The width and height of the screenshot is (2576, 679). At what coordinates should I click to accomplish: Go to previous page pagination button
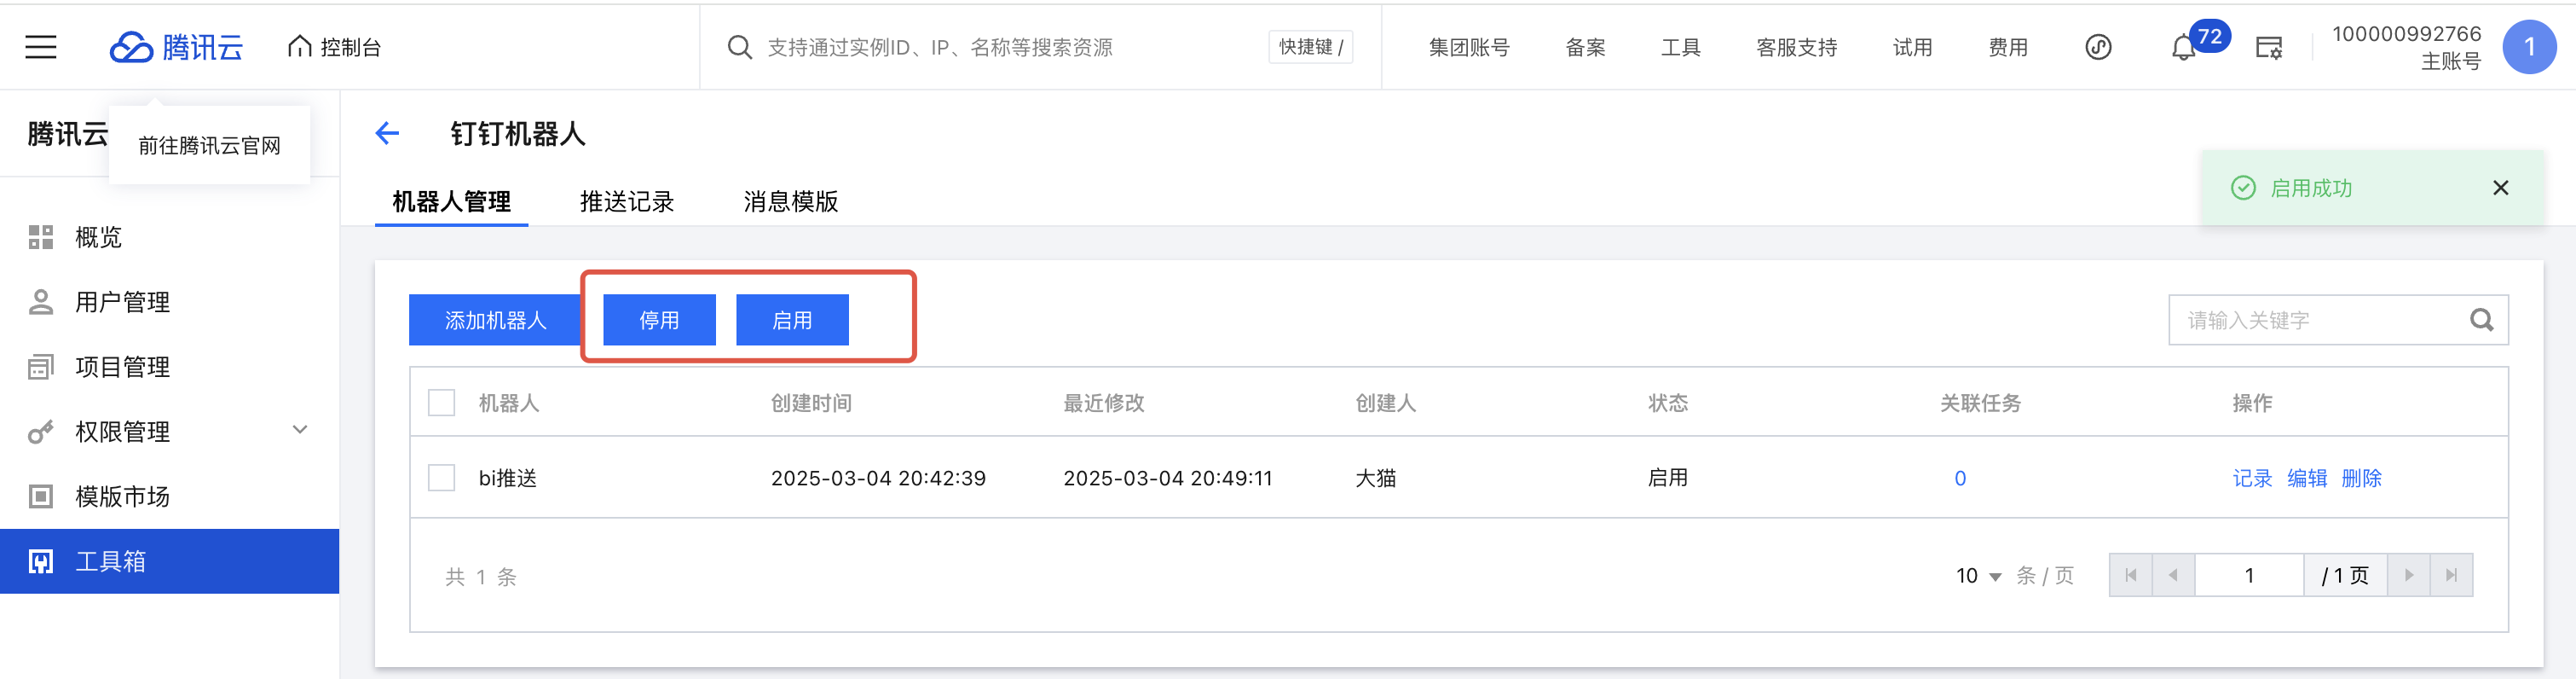[2173, 575]
